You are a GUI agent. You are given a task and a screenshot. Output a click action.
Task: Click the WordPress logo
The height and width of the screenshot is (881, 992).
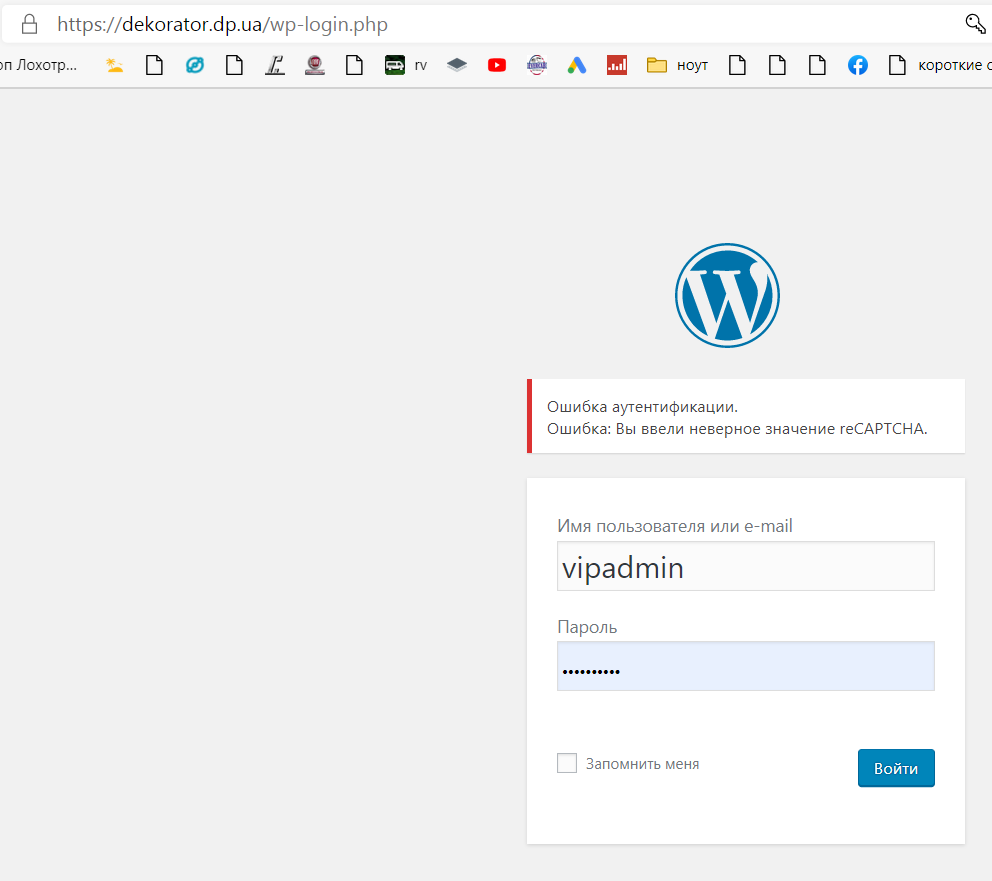click(x=727, y=295)
